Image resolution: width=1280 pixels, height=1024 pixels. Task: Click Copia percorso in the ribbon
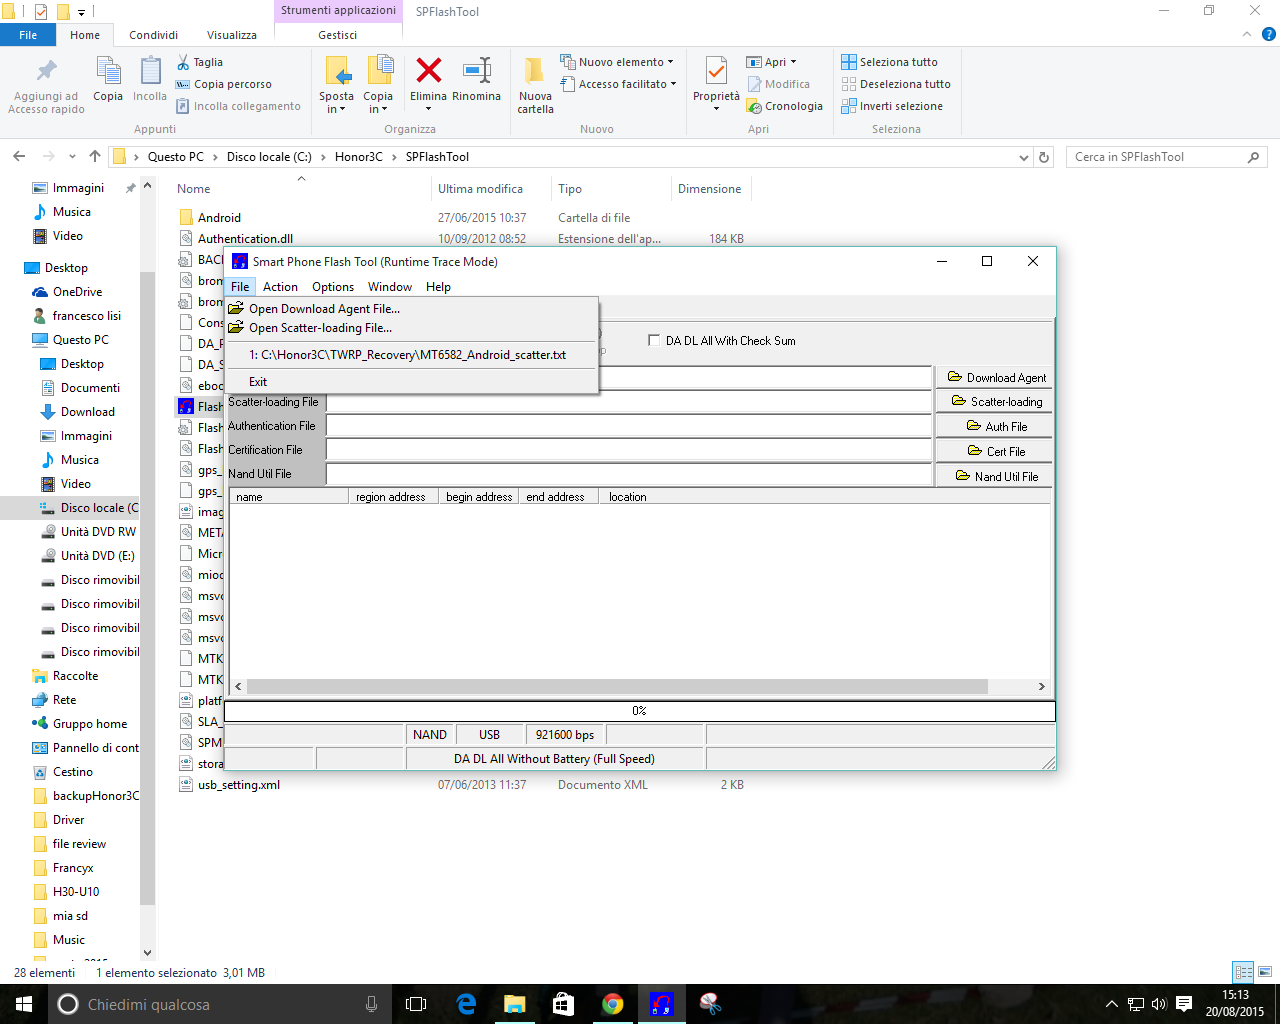tap(224, 84)
